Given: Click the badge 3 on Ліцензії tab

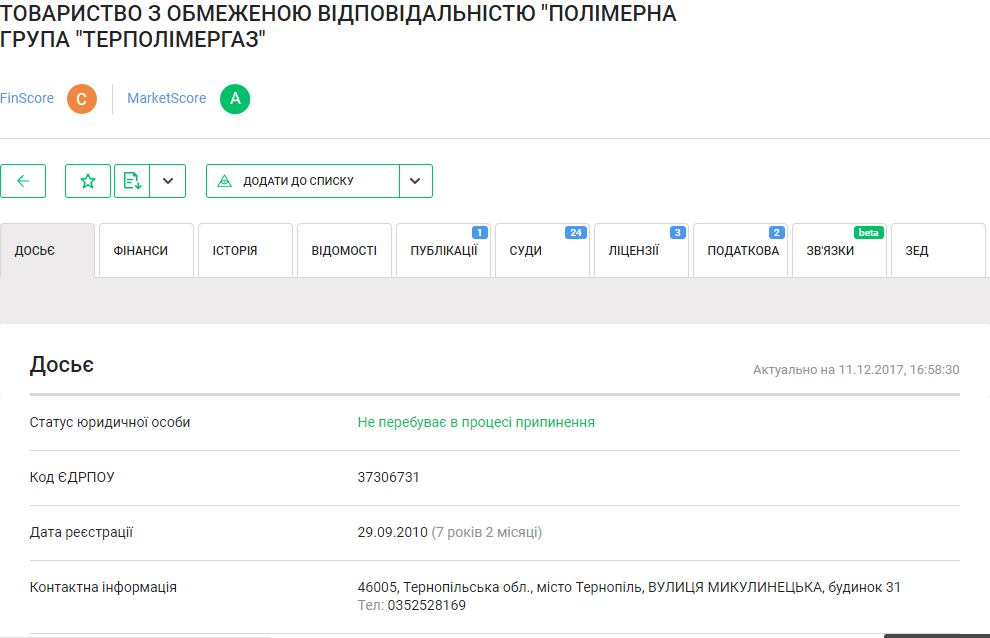Looking at the screenshot, I should pos(677,232).
